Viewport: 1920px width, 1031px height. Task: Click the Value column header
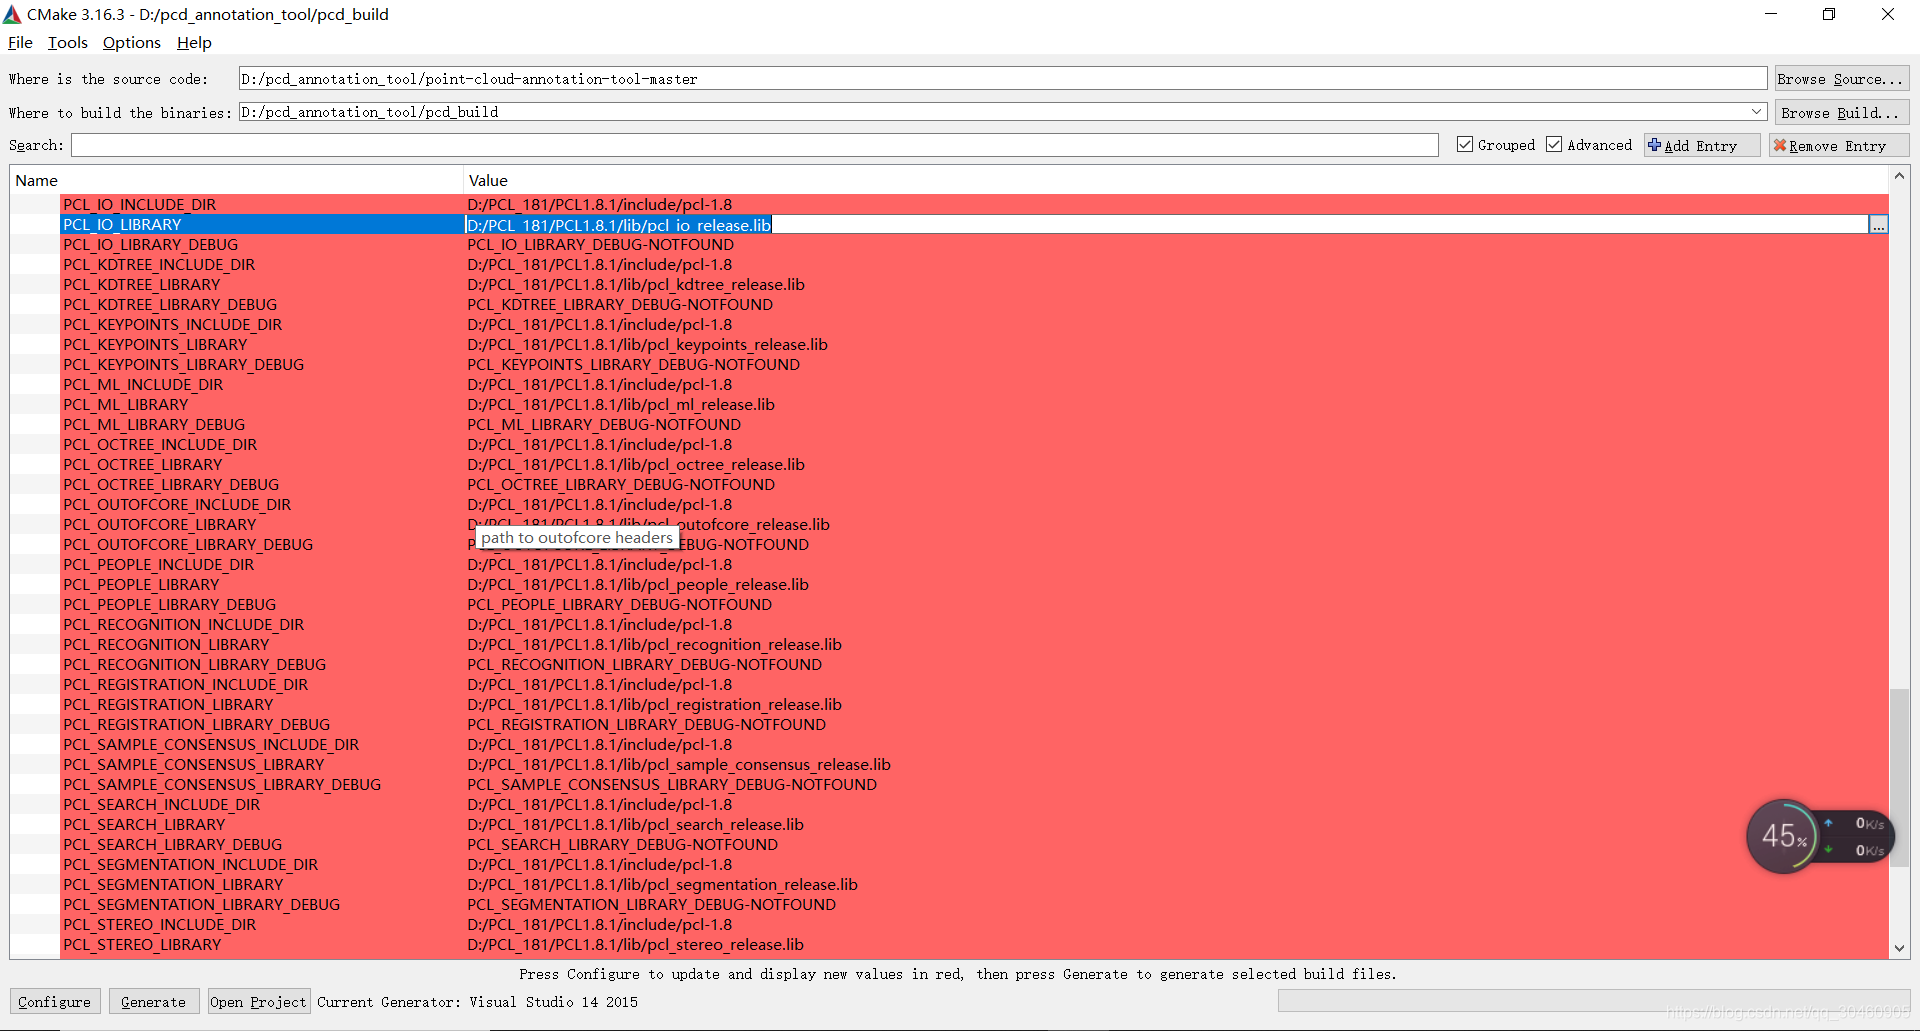(1176, 180)
